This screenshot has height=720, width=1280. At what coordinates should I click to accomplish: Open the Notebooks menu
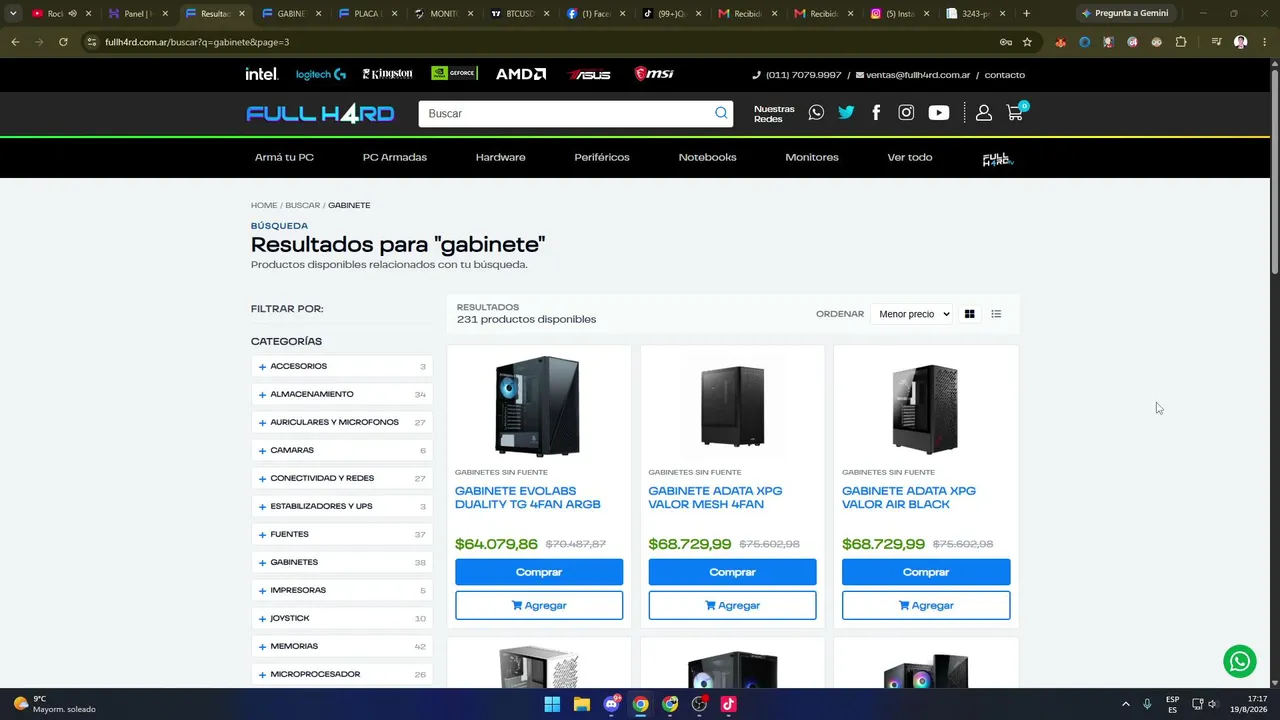707,157
